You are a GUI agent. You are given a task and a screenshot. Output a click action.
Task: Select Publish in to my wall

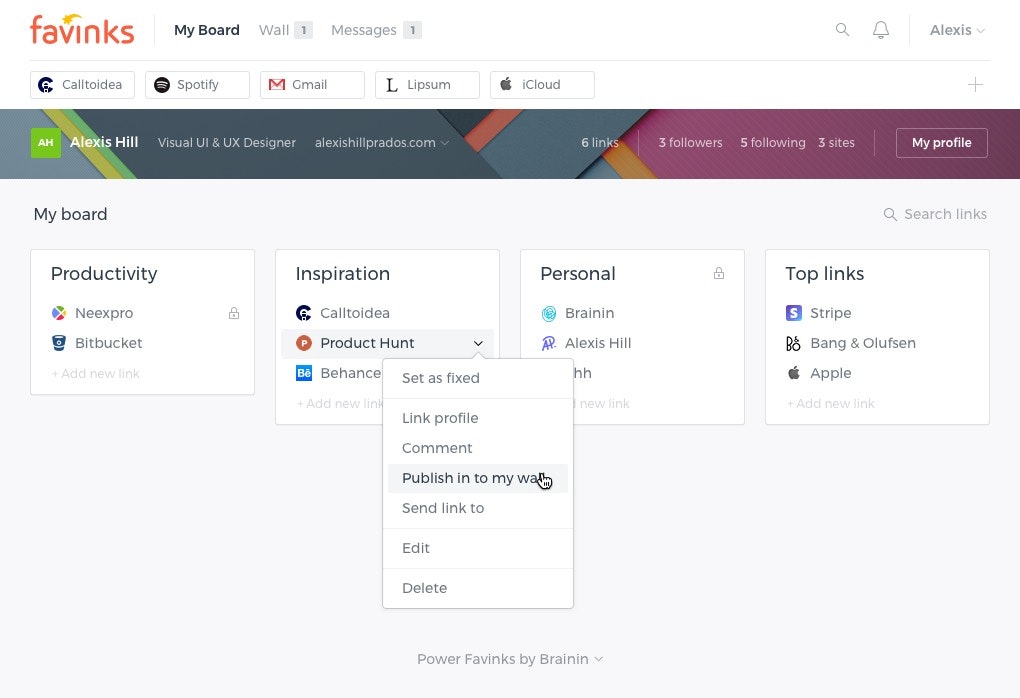click(478, 478)
